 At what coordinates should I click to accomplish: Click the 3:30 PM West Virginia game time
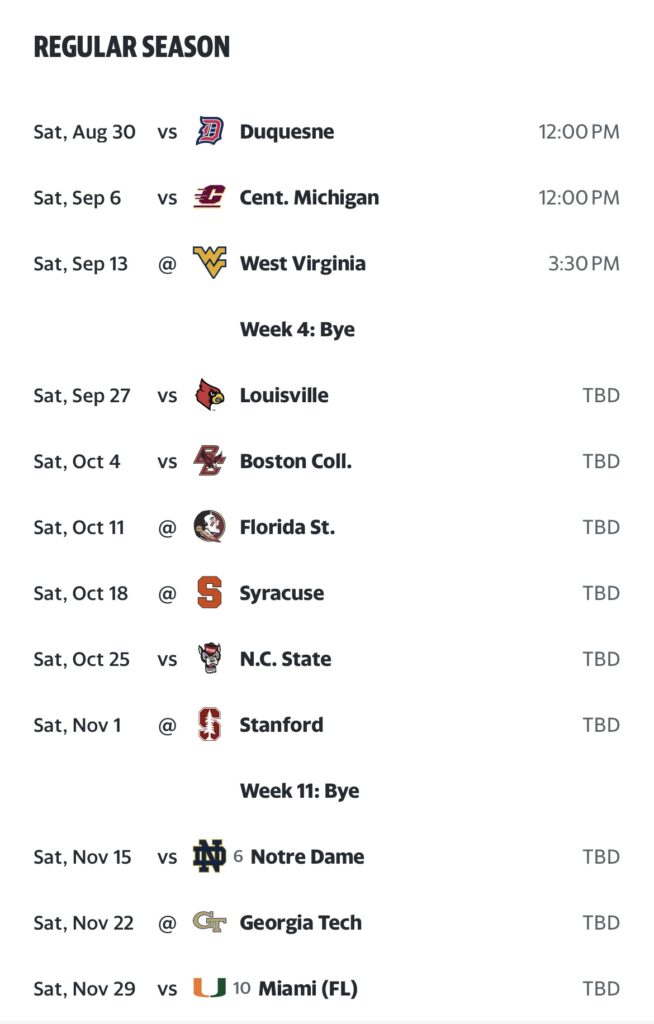pyautogui.click(x=584, y=263)
